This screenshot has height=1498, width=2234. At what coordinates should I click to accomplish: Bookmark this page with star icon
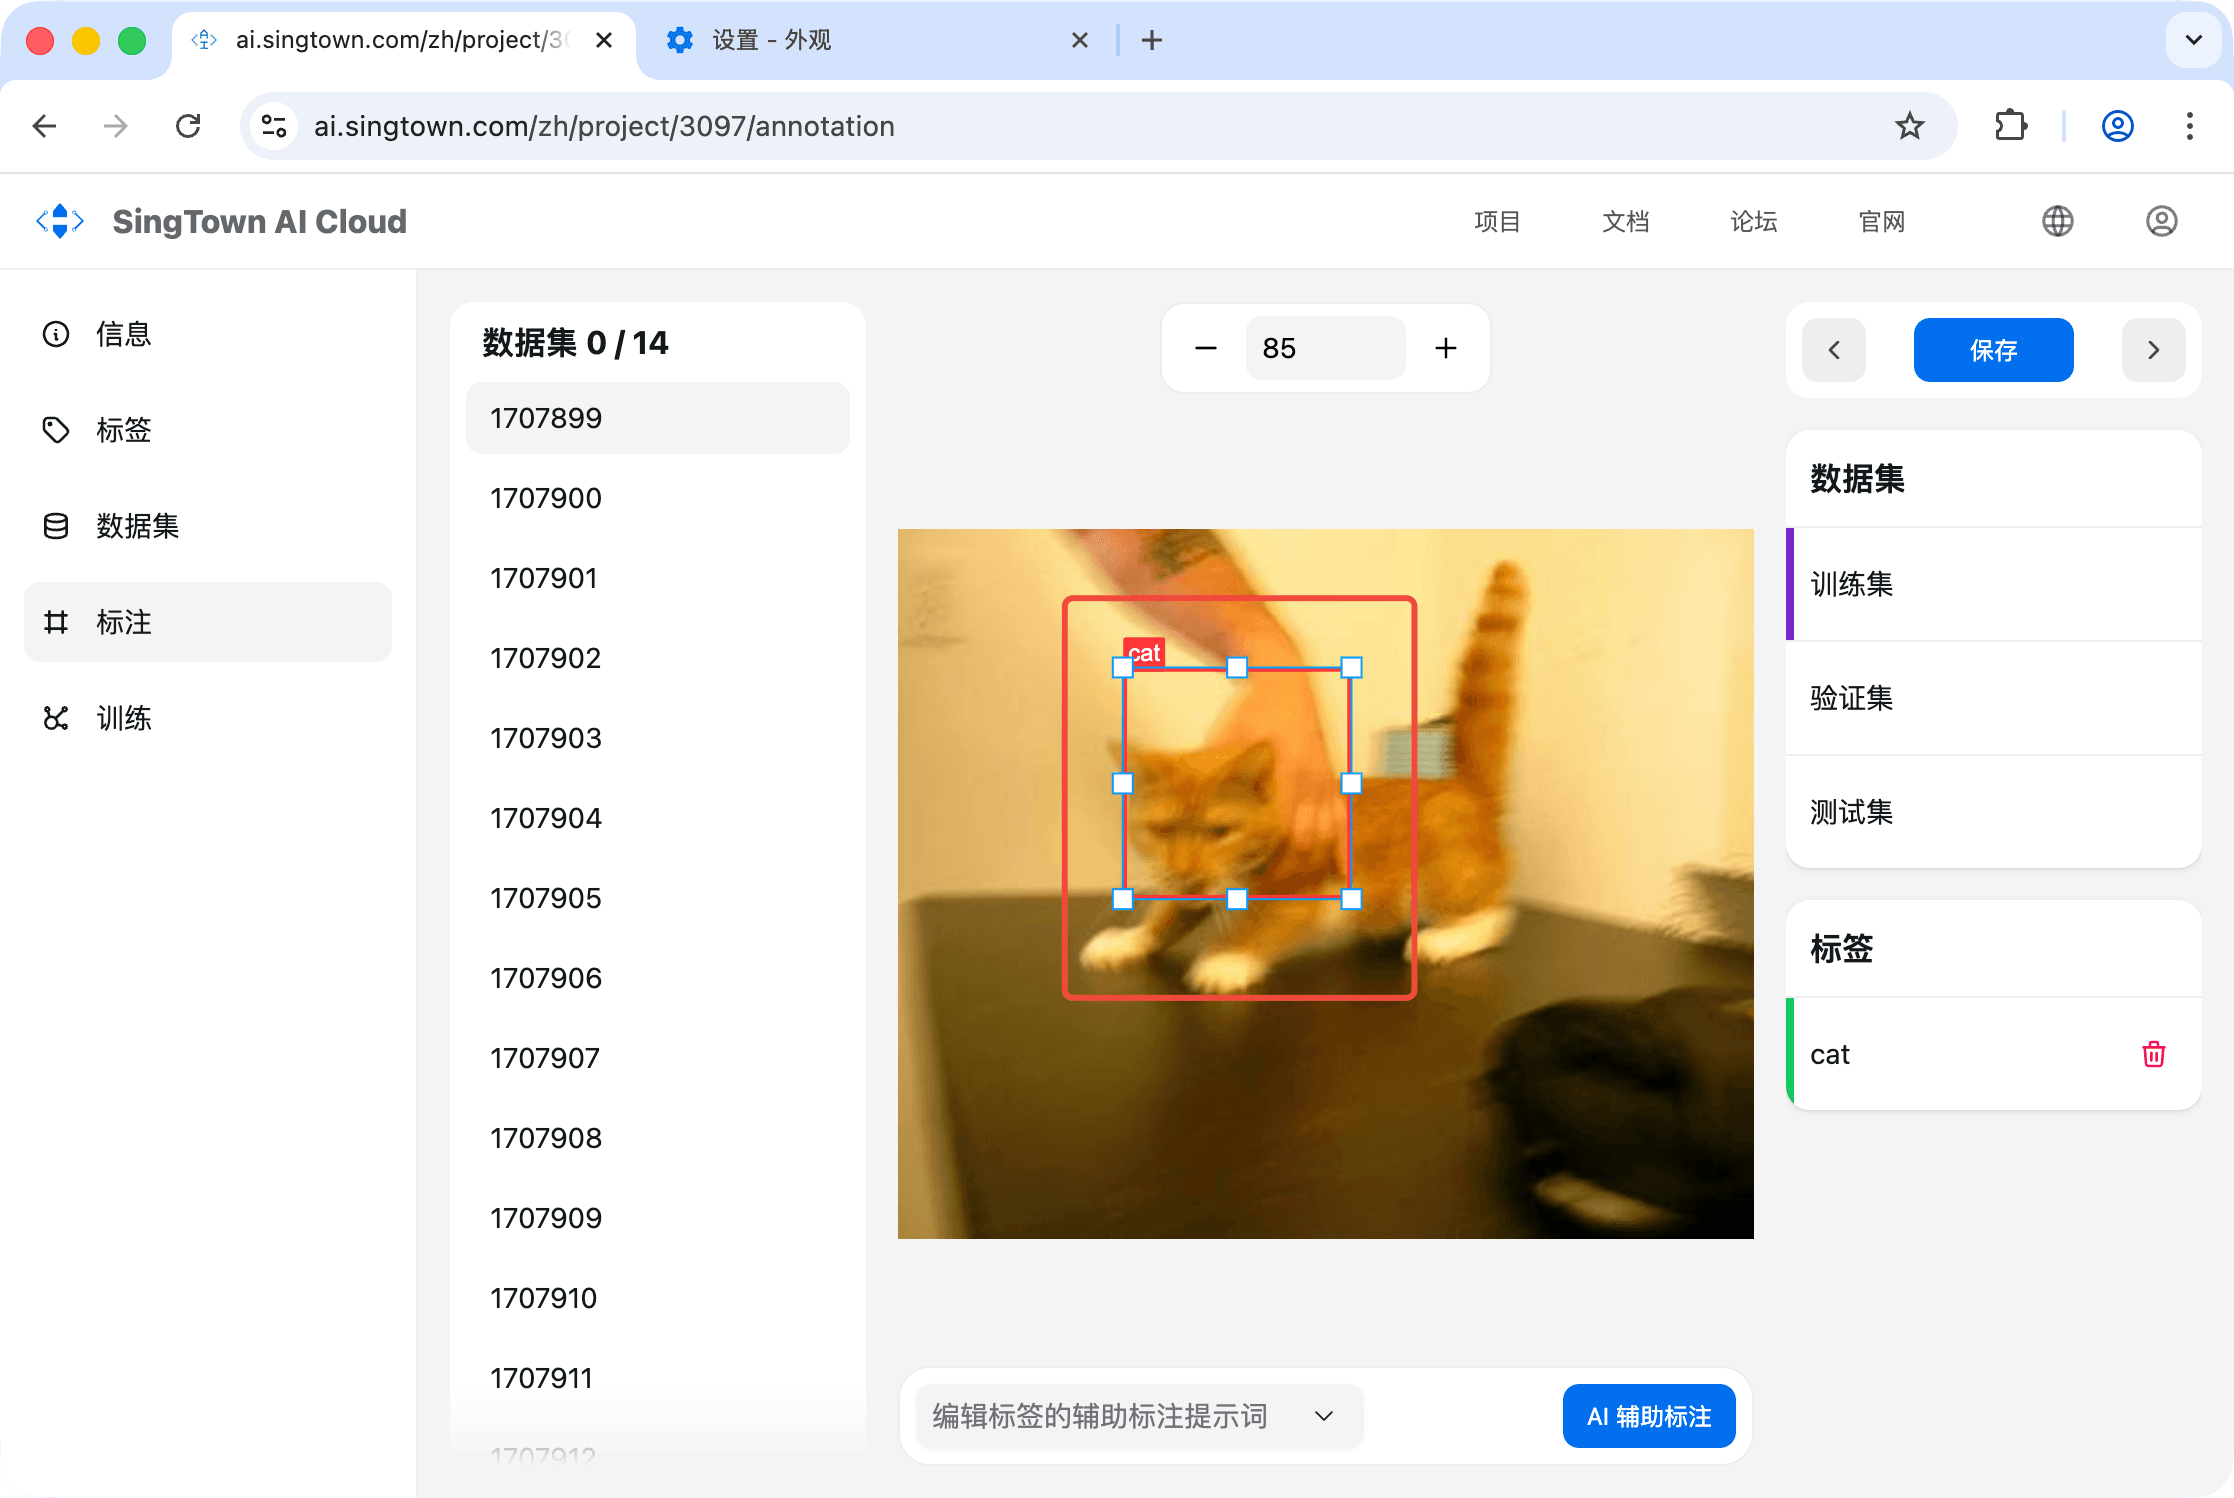pos(1909,126)
